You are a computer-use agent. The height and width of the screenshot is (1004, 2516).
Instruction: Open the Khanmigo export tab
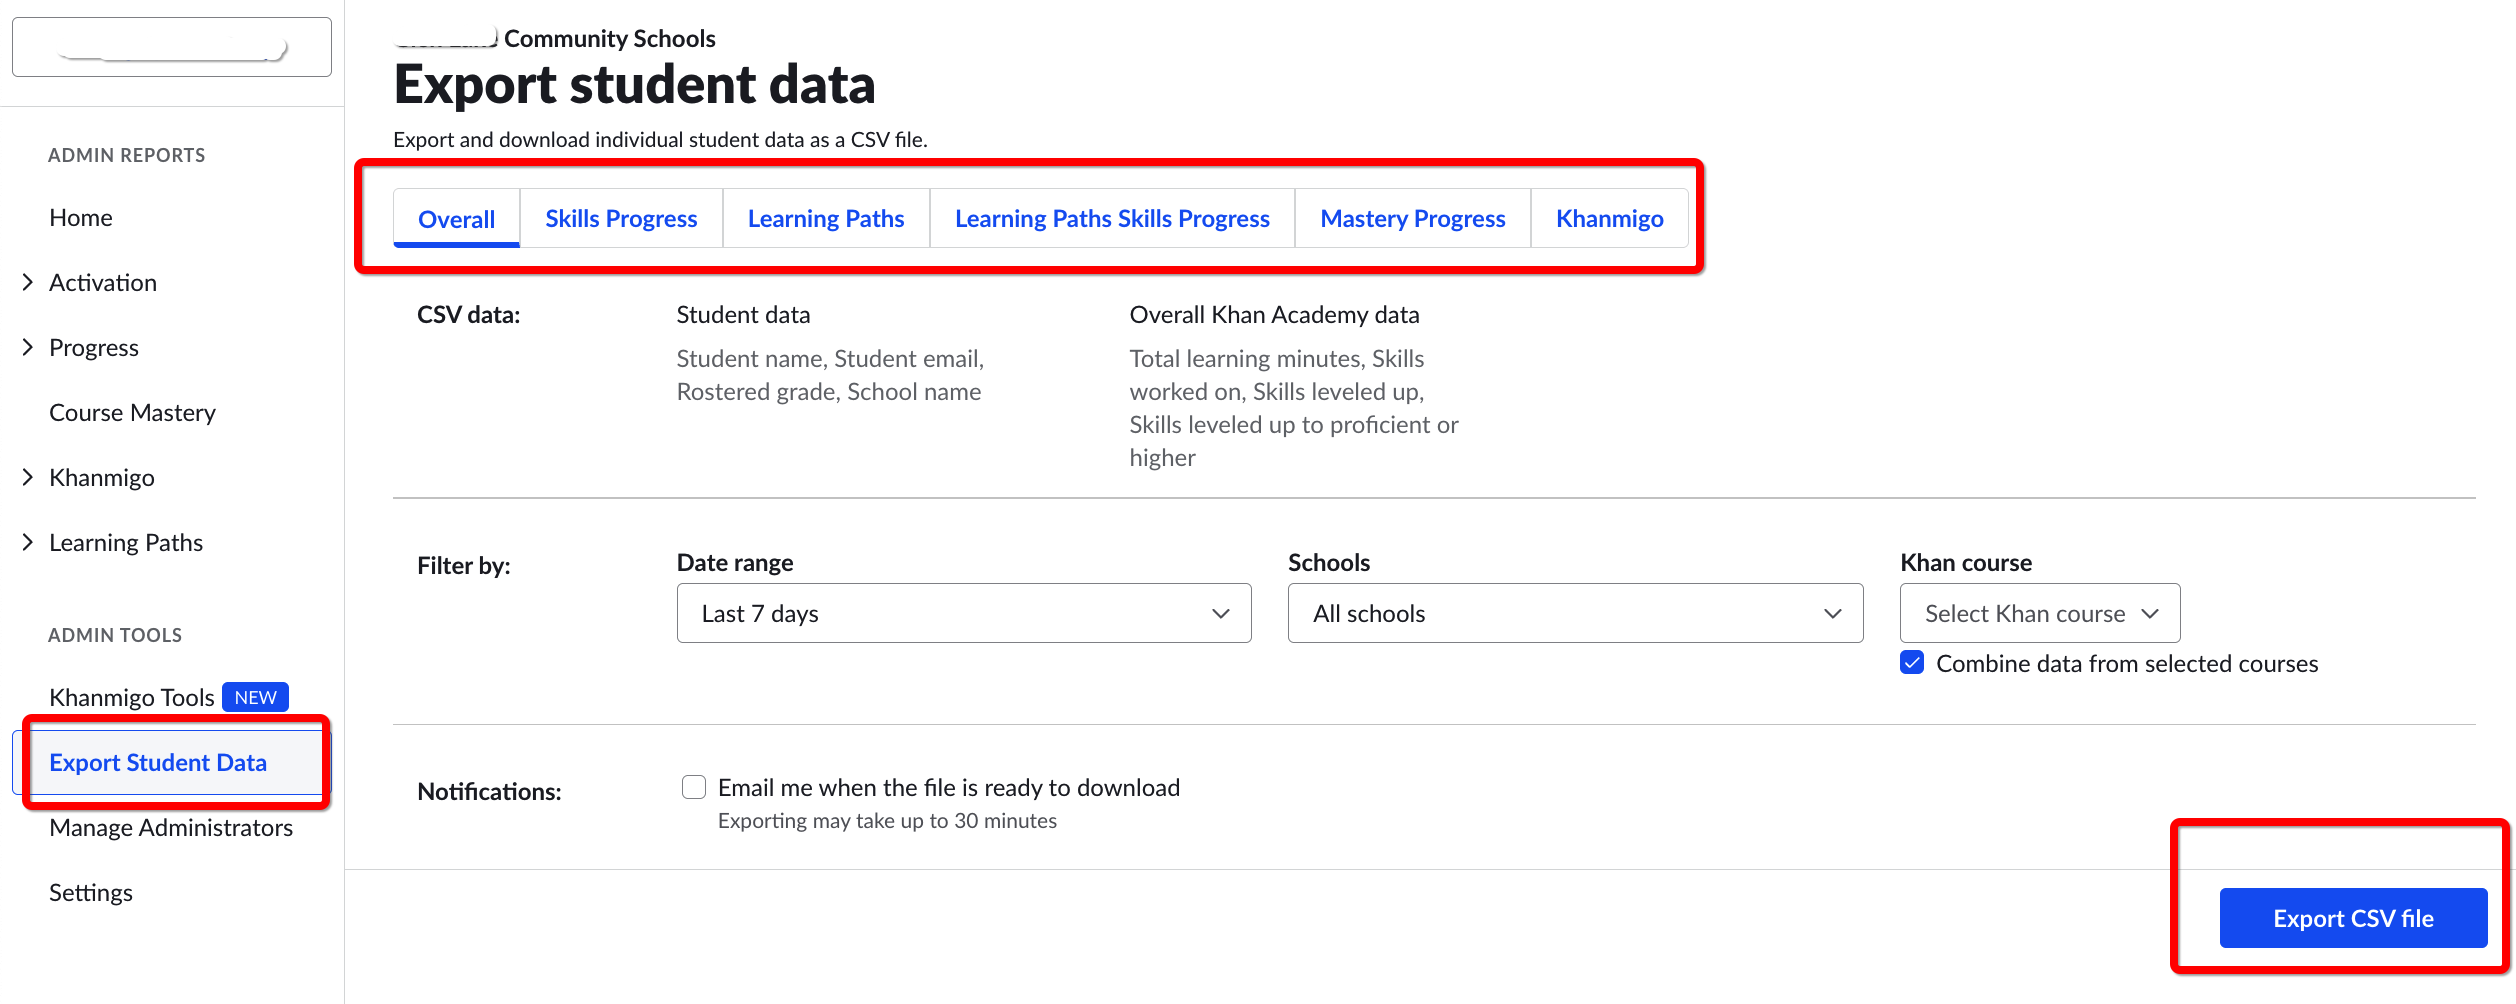click(x=1609, y=219)
